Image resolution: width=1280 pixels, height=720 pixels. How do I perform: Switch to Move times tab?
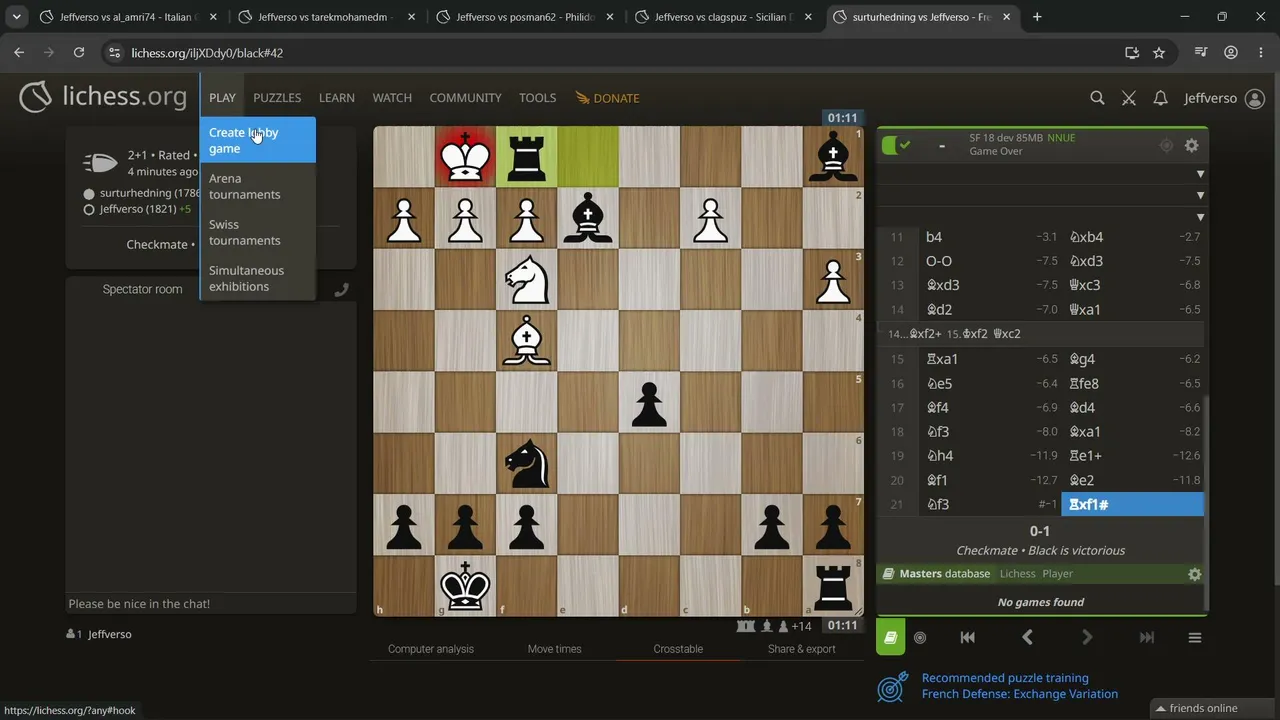[554, 649]
